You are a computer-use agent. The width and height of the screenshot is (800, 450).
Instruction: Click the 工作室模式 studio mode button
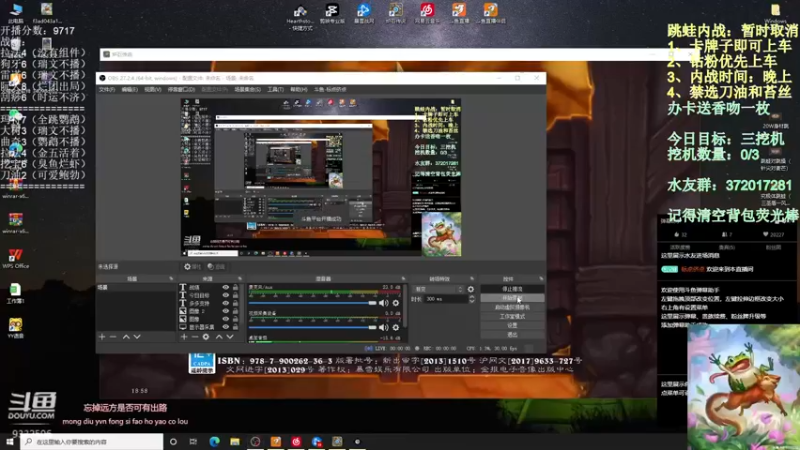[x=512, y=316]
